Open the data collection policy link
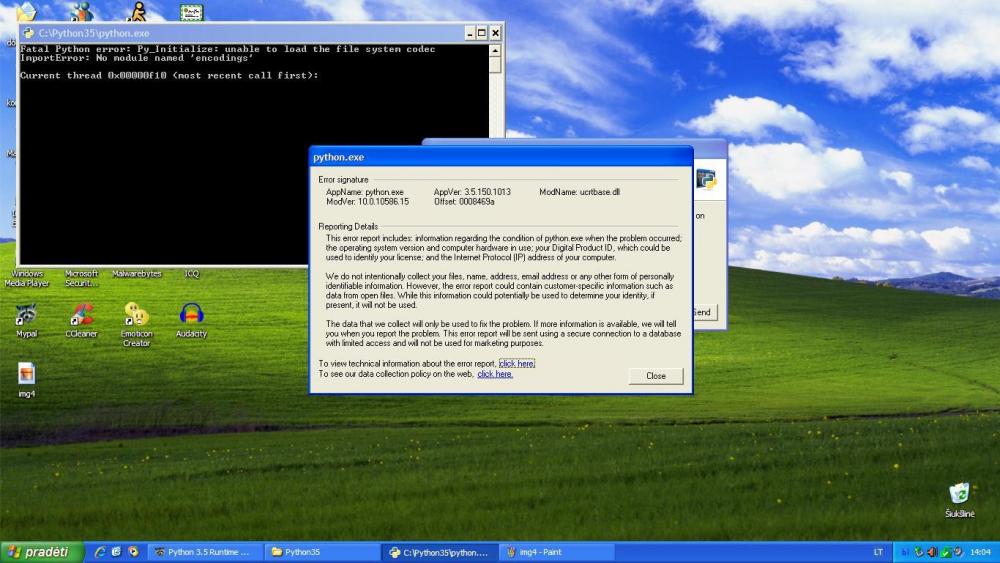The height and width of the screenshot is (563, 1000). (495, 374)
